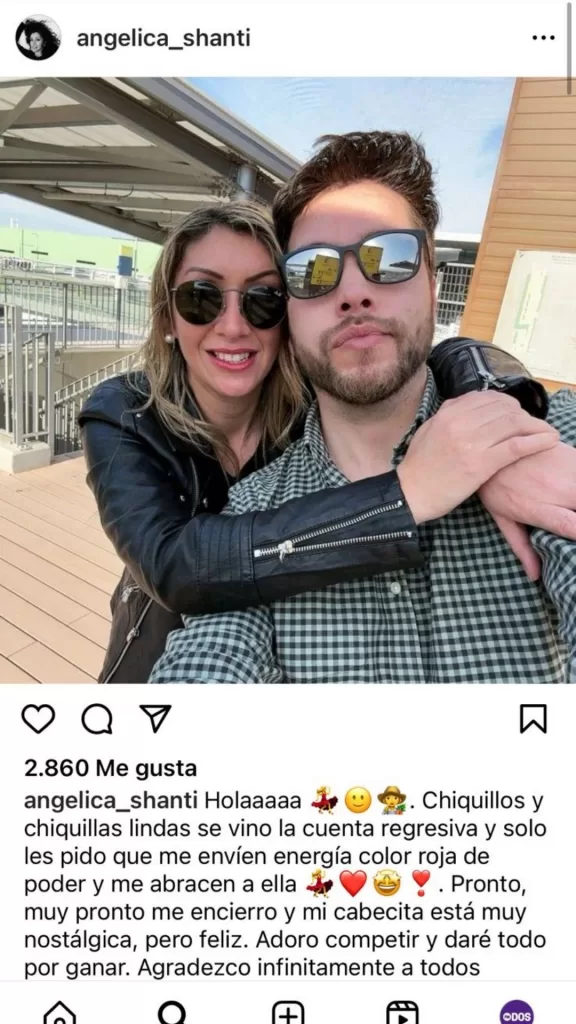View the 2.860 Me gusta likes list

[110, 769]
